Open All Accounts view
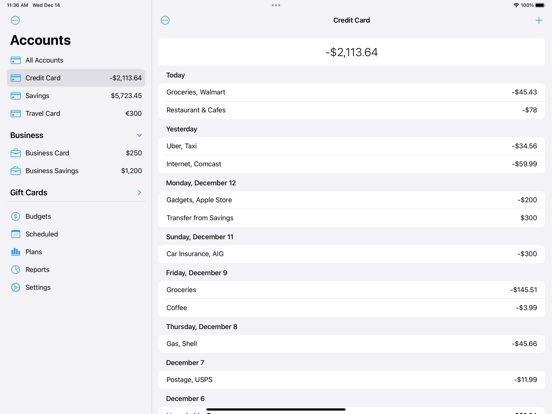The width and height of the screenshot is (552, 414). click(76, 60)
